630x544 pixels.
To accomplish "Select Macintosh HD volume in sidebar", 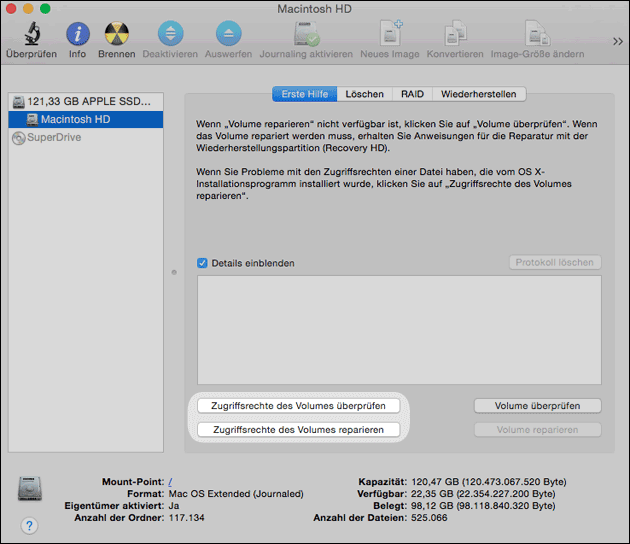I will [x=86, y=119].
